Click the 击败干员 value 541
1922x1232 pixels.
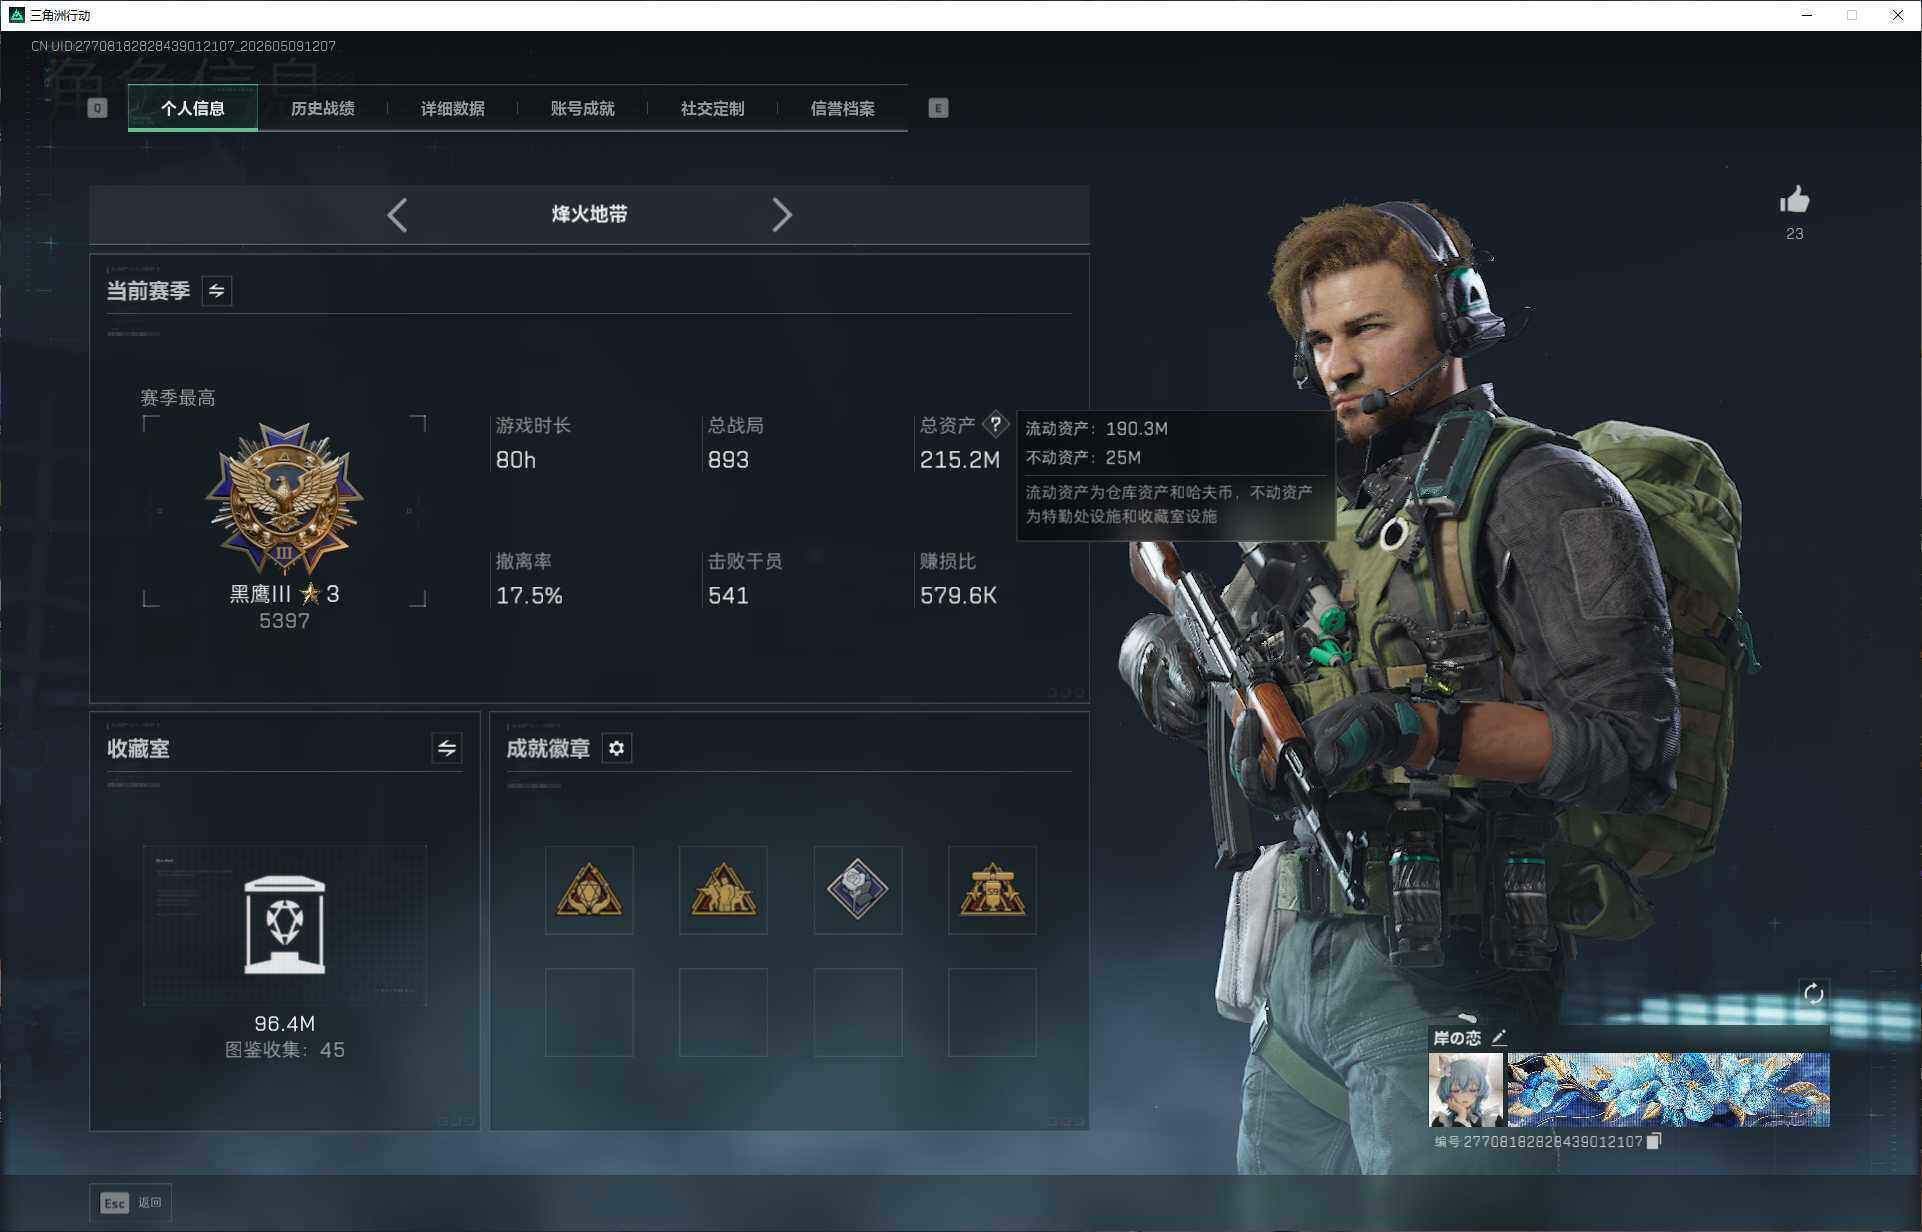pyautogui.click(x=728, y=596)
